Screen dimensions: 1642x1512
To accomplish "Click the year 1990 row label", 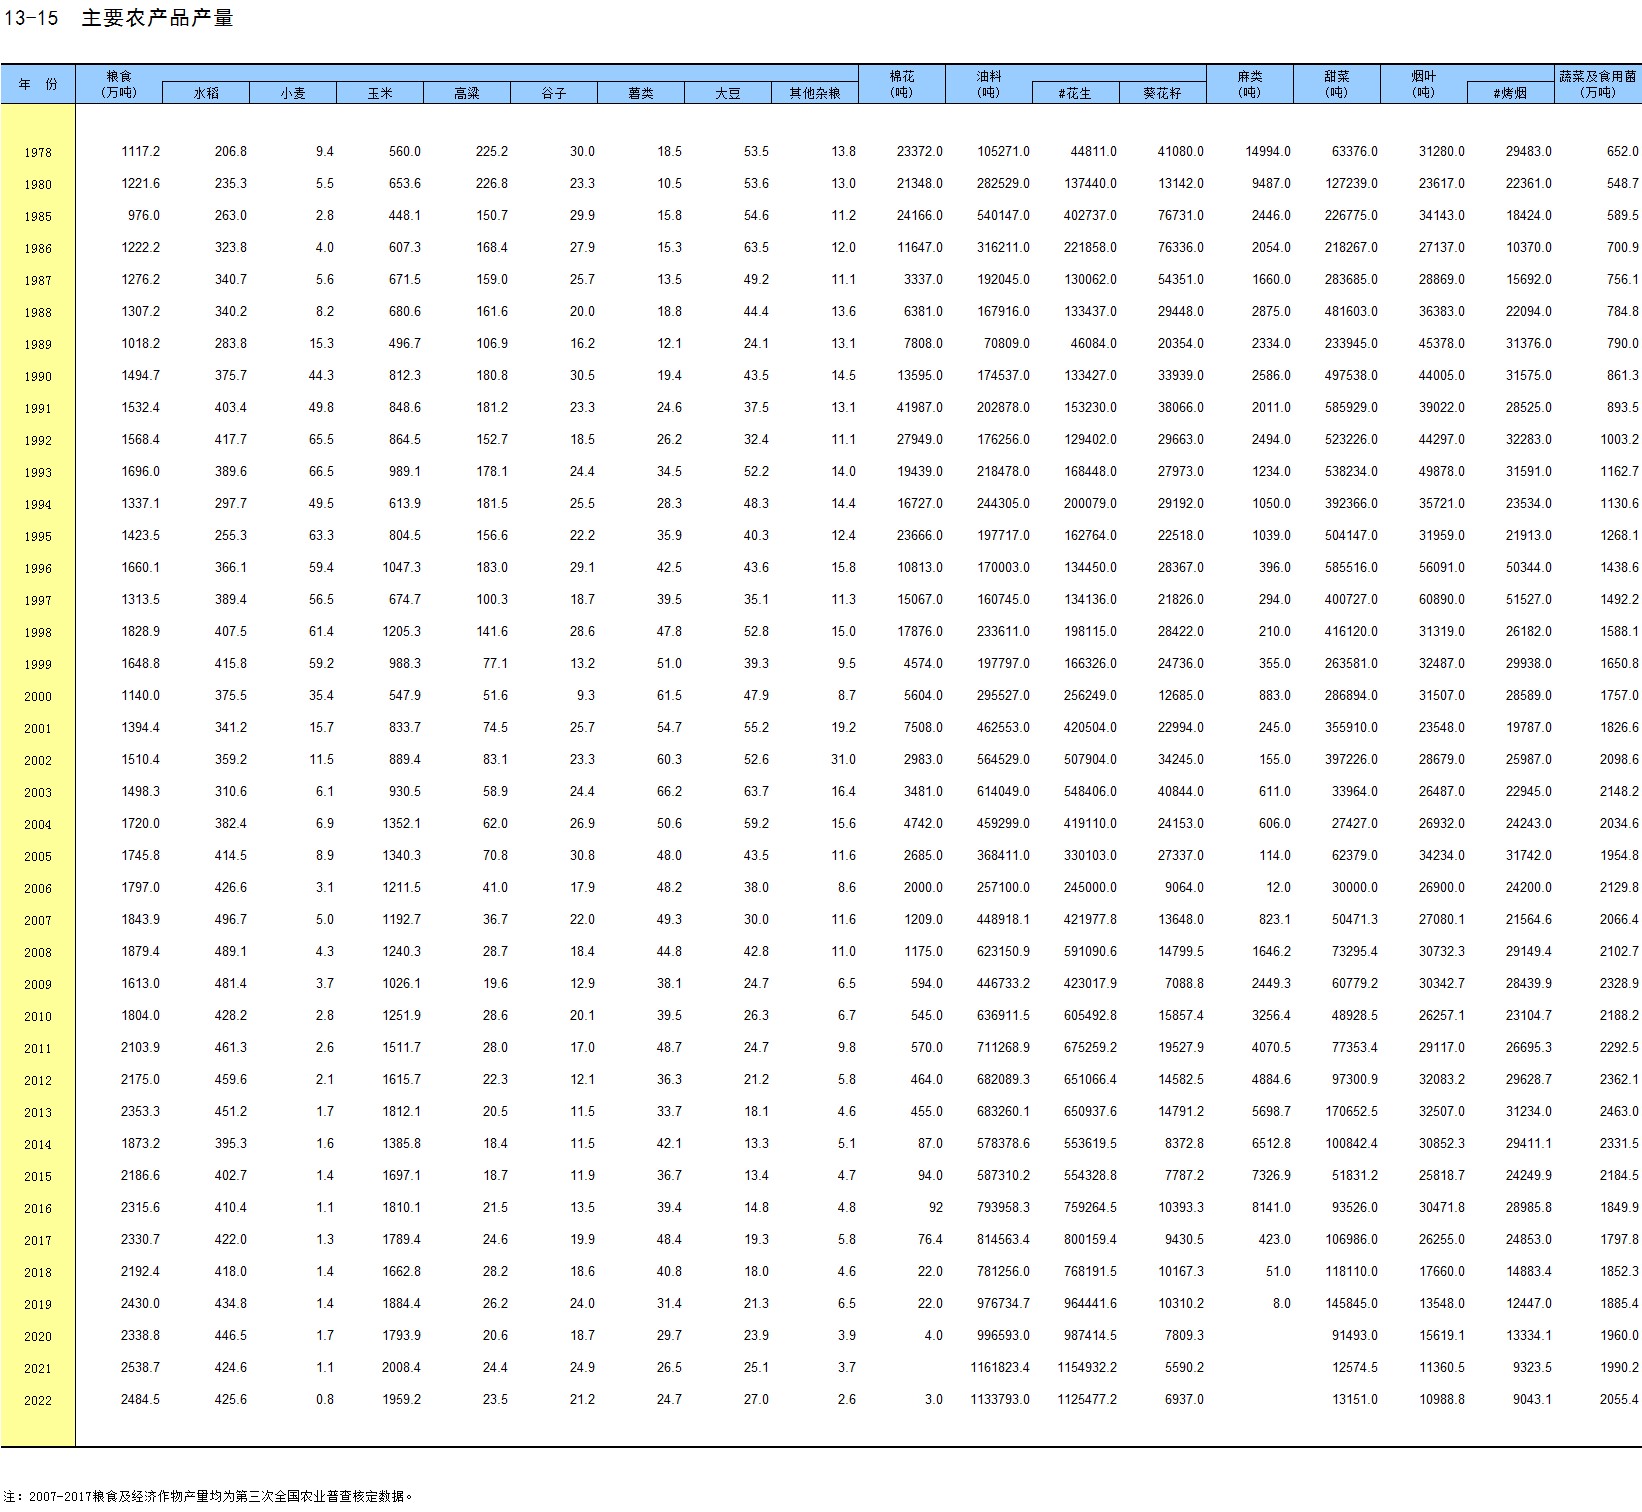I will point(38,377).
